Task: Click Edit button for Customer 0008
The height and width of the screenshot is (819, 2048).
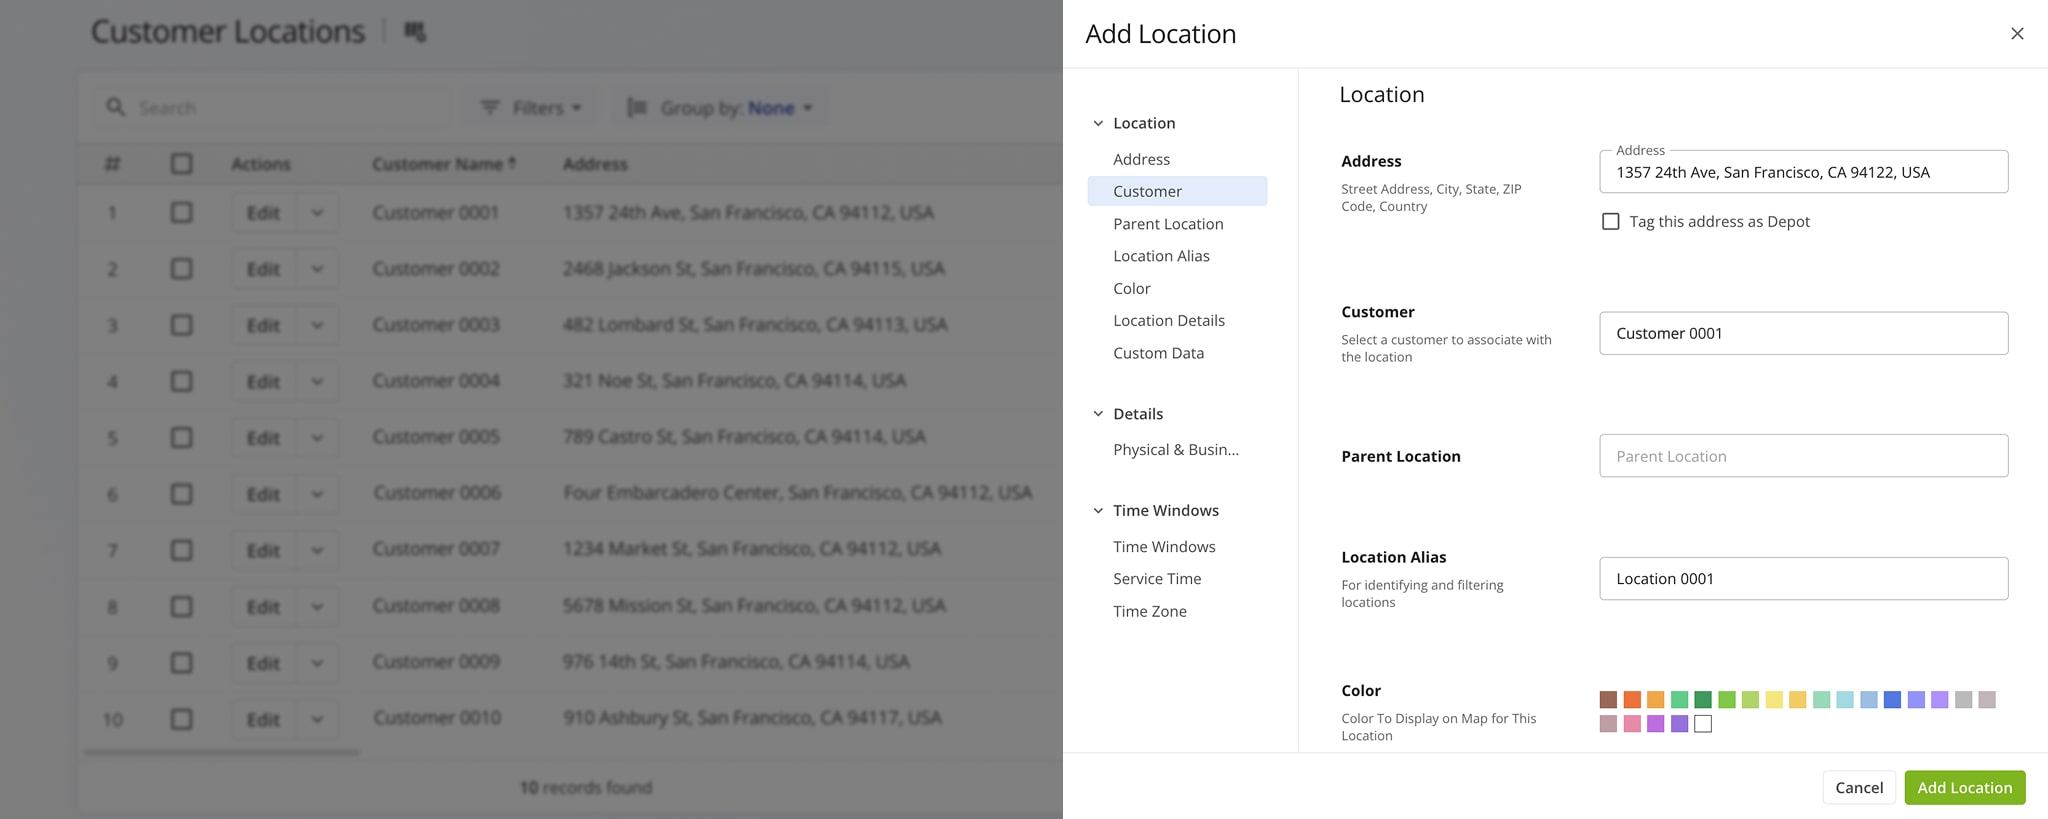Action: (x=264, y=606)
